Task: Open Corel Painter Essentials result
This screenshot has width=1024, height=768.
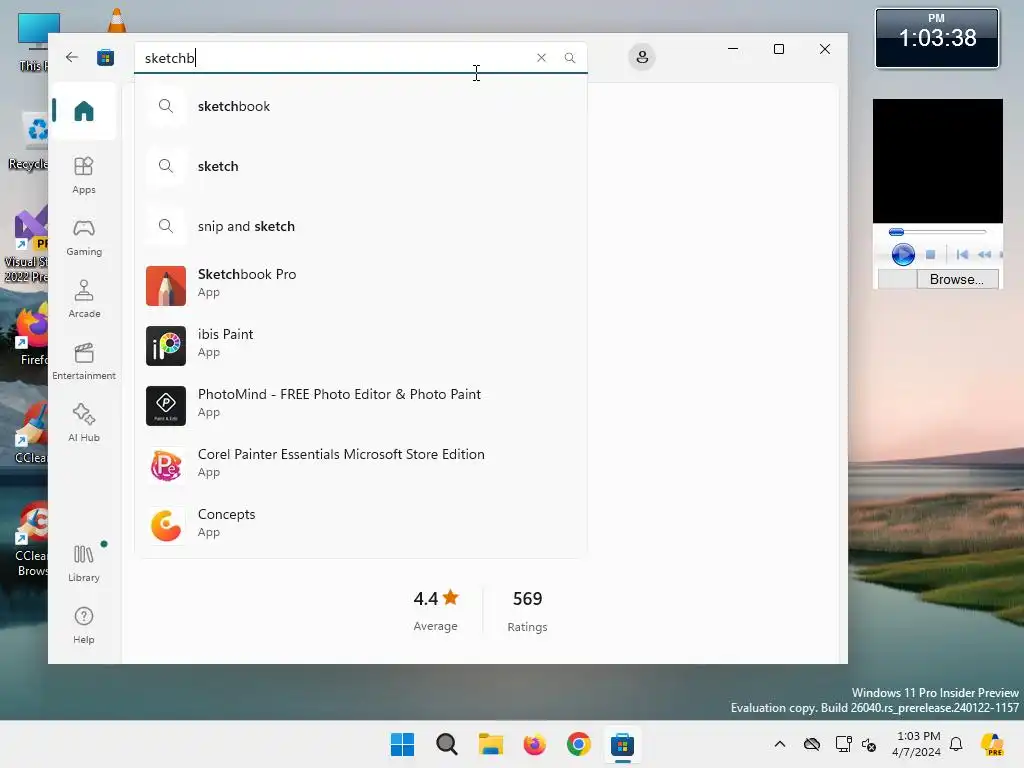Action: tap(360, 465)
